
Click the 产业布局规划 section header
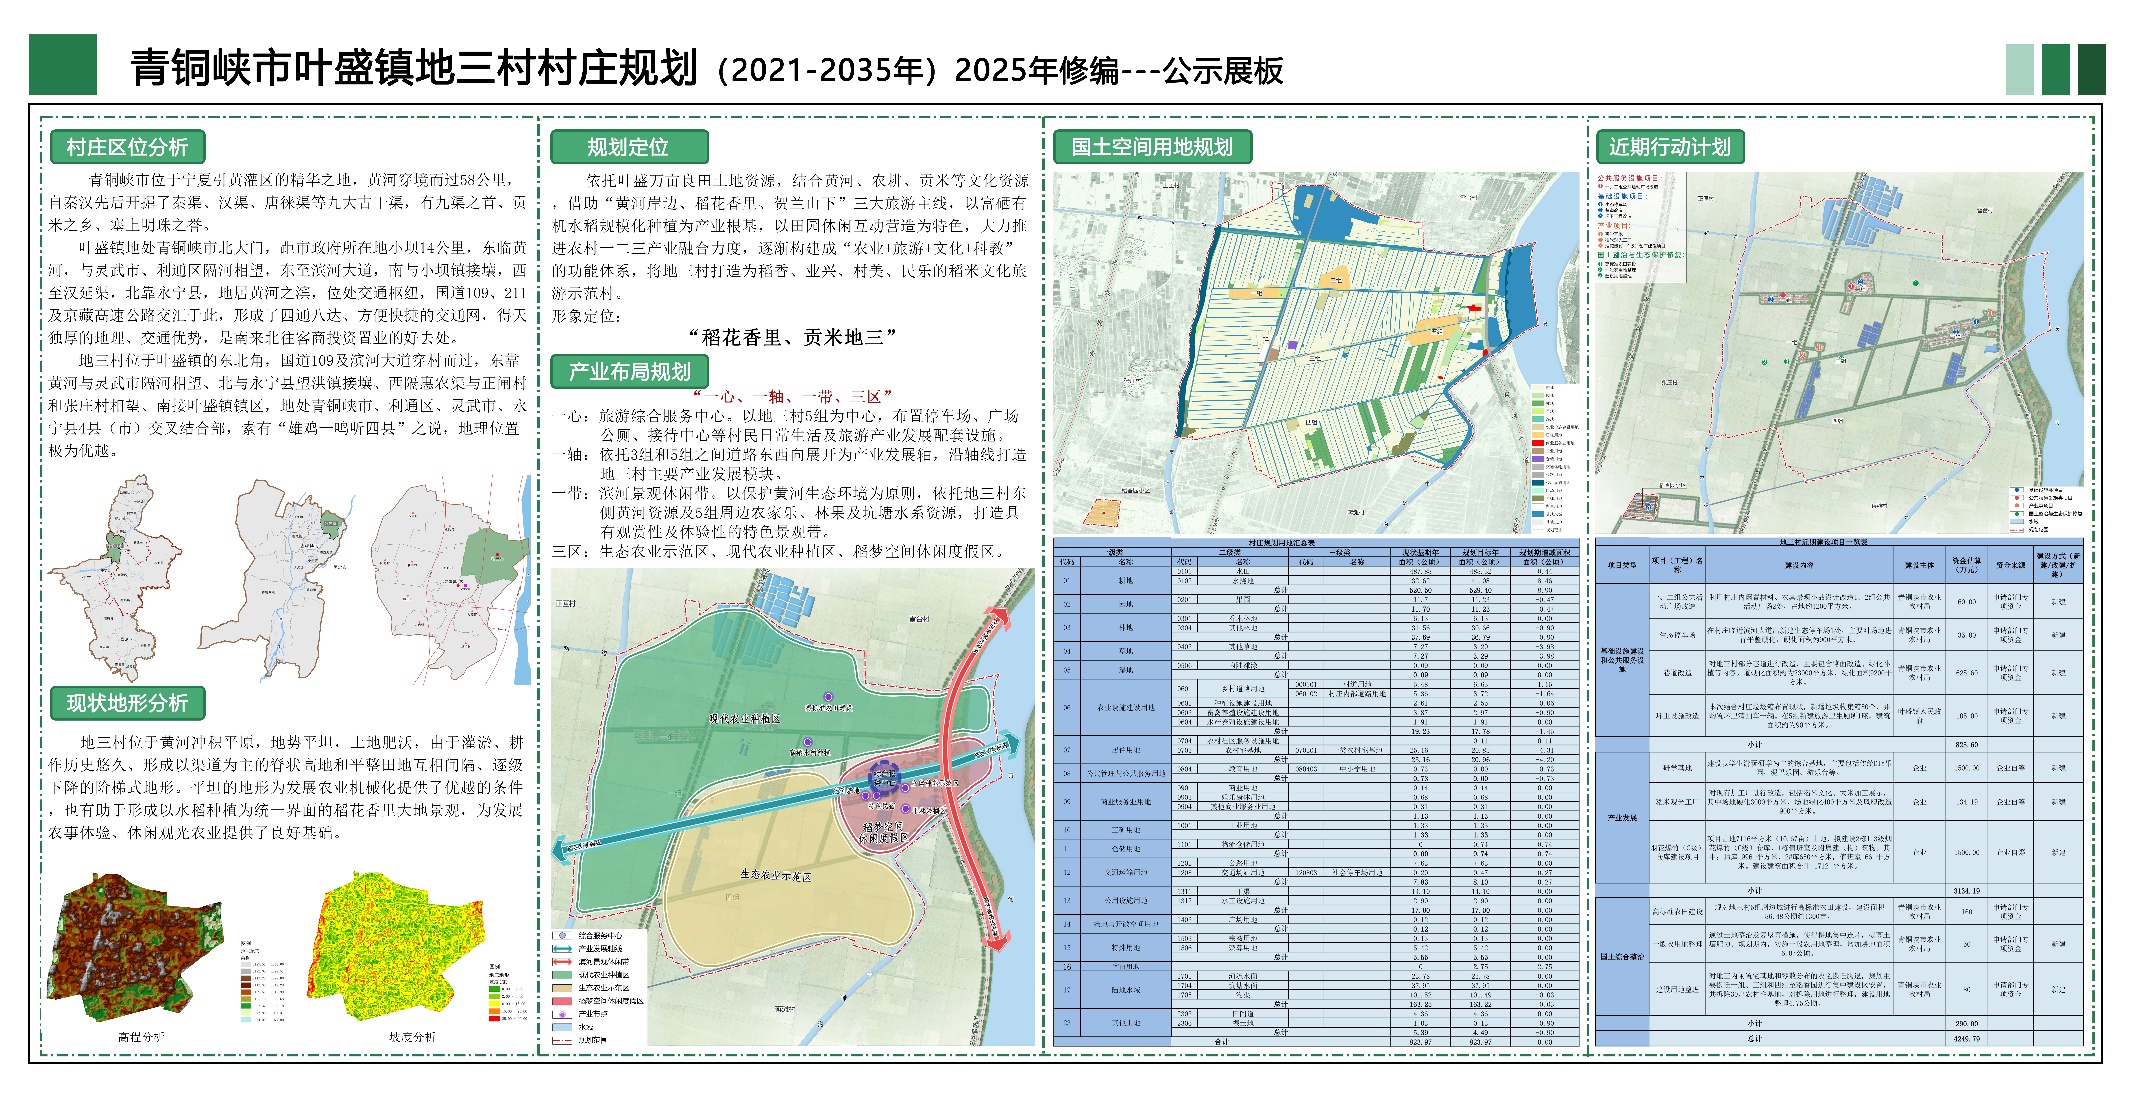coord(629,372)
